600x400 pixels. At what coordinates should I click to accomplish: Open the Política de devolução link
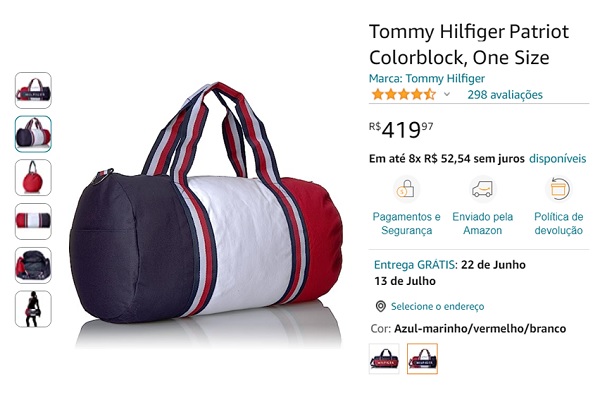[559, 224]
